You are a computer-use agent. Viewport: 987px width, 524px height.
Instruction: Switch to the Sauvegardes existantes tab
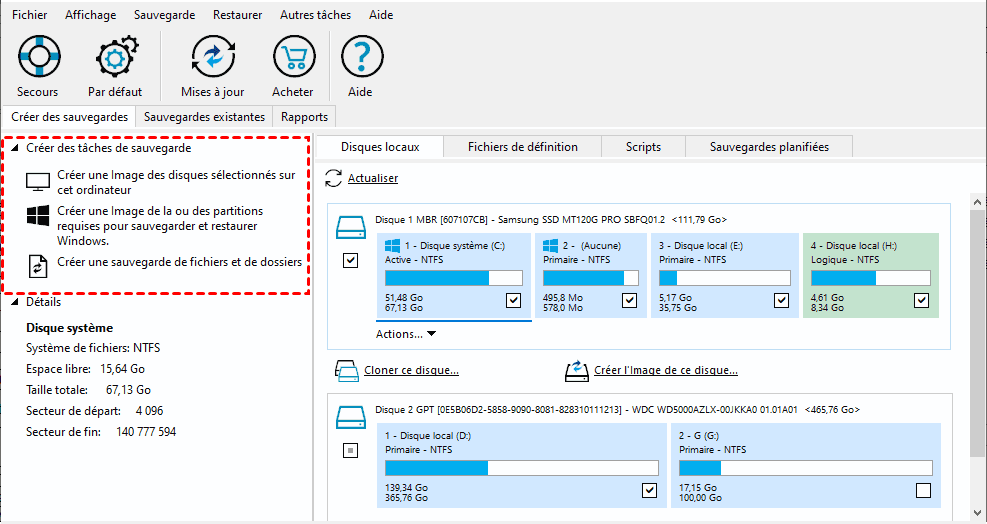pyautogui.click(x=204, y=117)
